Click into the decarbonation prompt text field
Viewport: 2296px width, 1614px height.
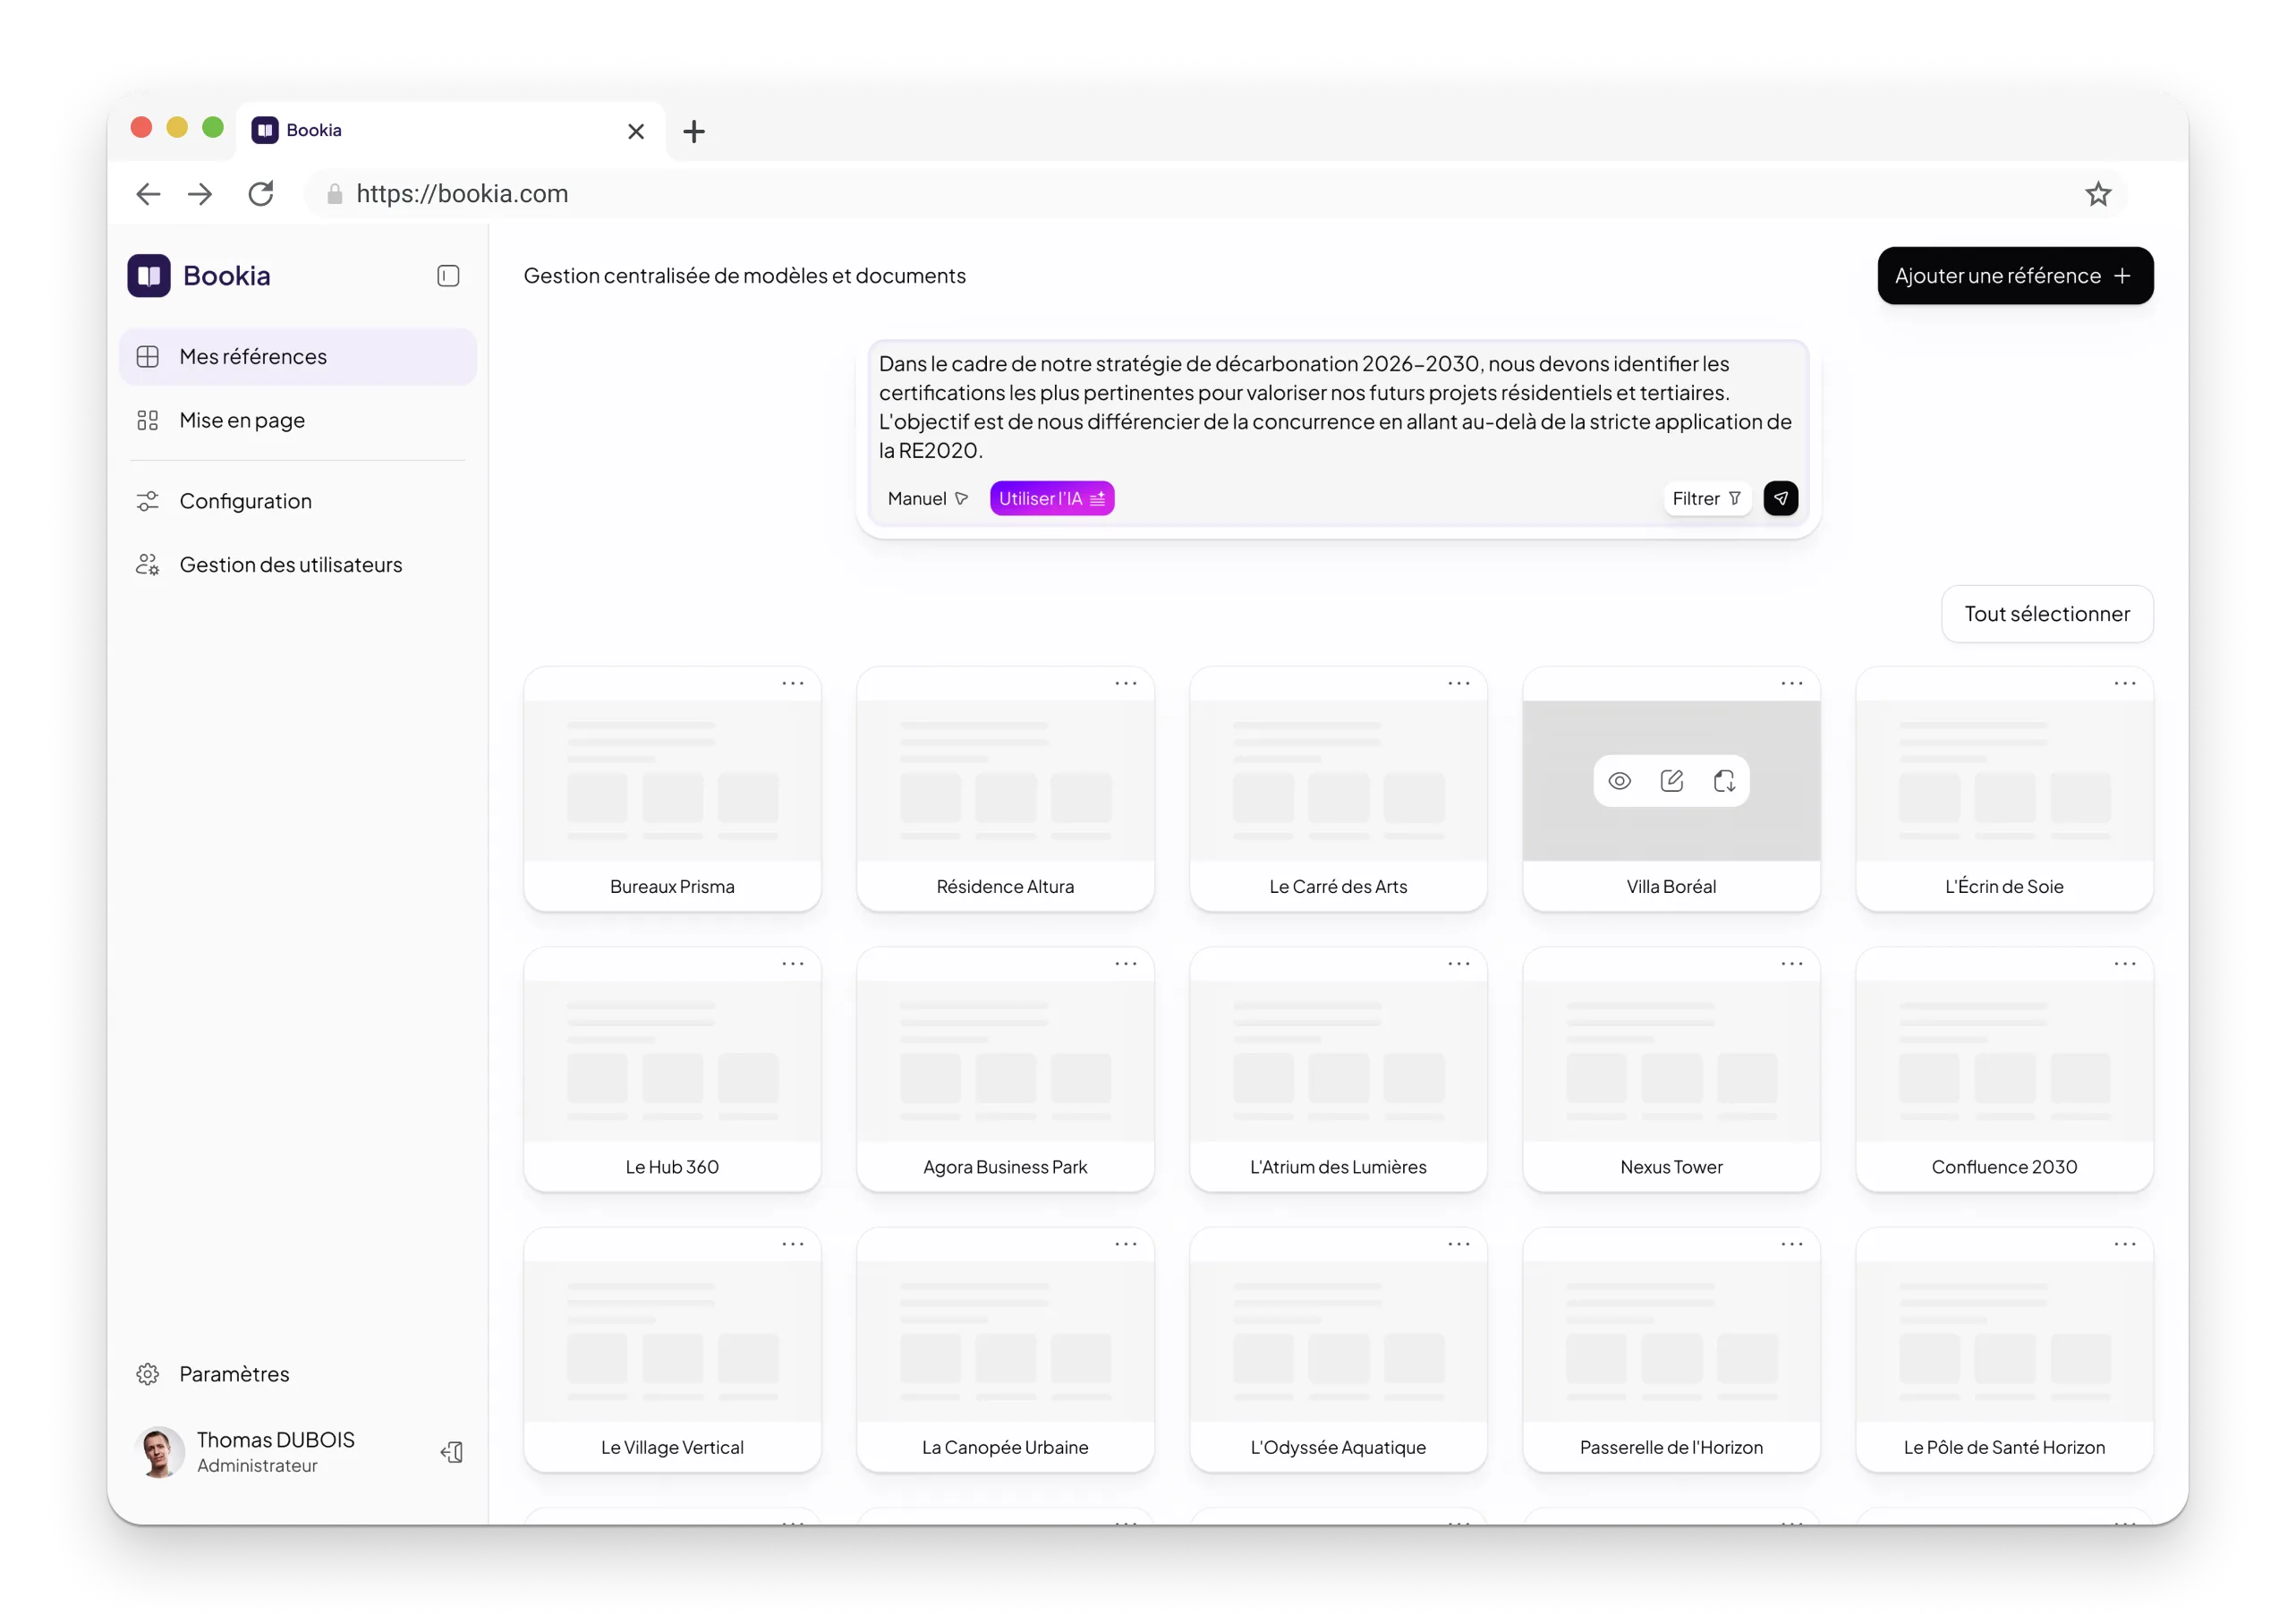tap(1336, 407)
